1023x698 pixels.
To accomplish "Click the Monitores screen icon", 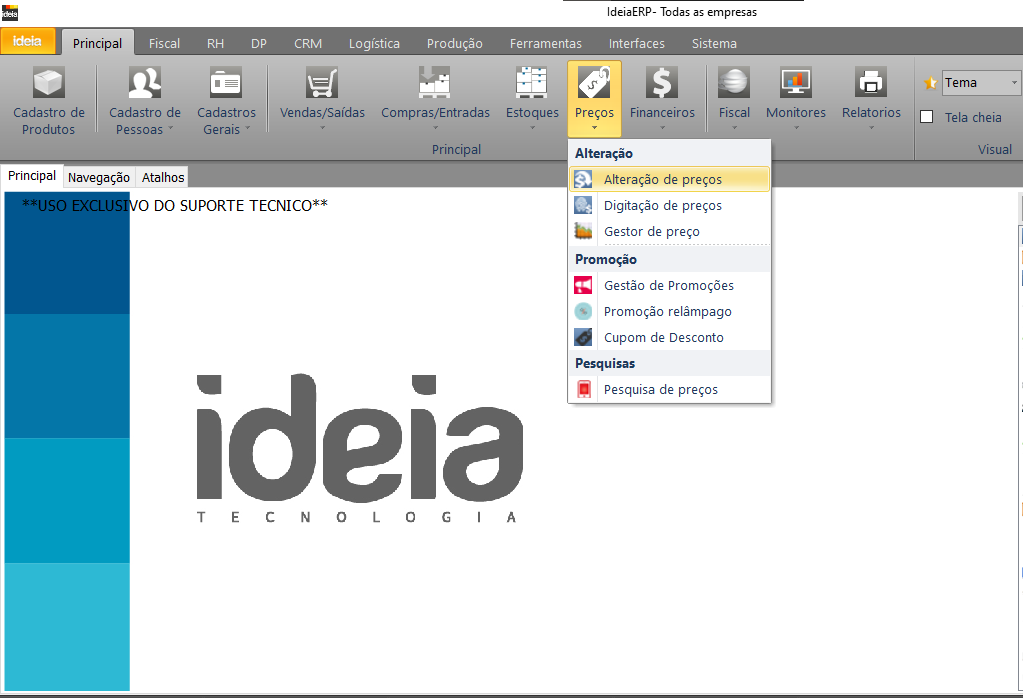I will pyautogui.click(x=795, y=82).
